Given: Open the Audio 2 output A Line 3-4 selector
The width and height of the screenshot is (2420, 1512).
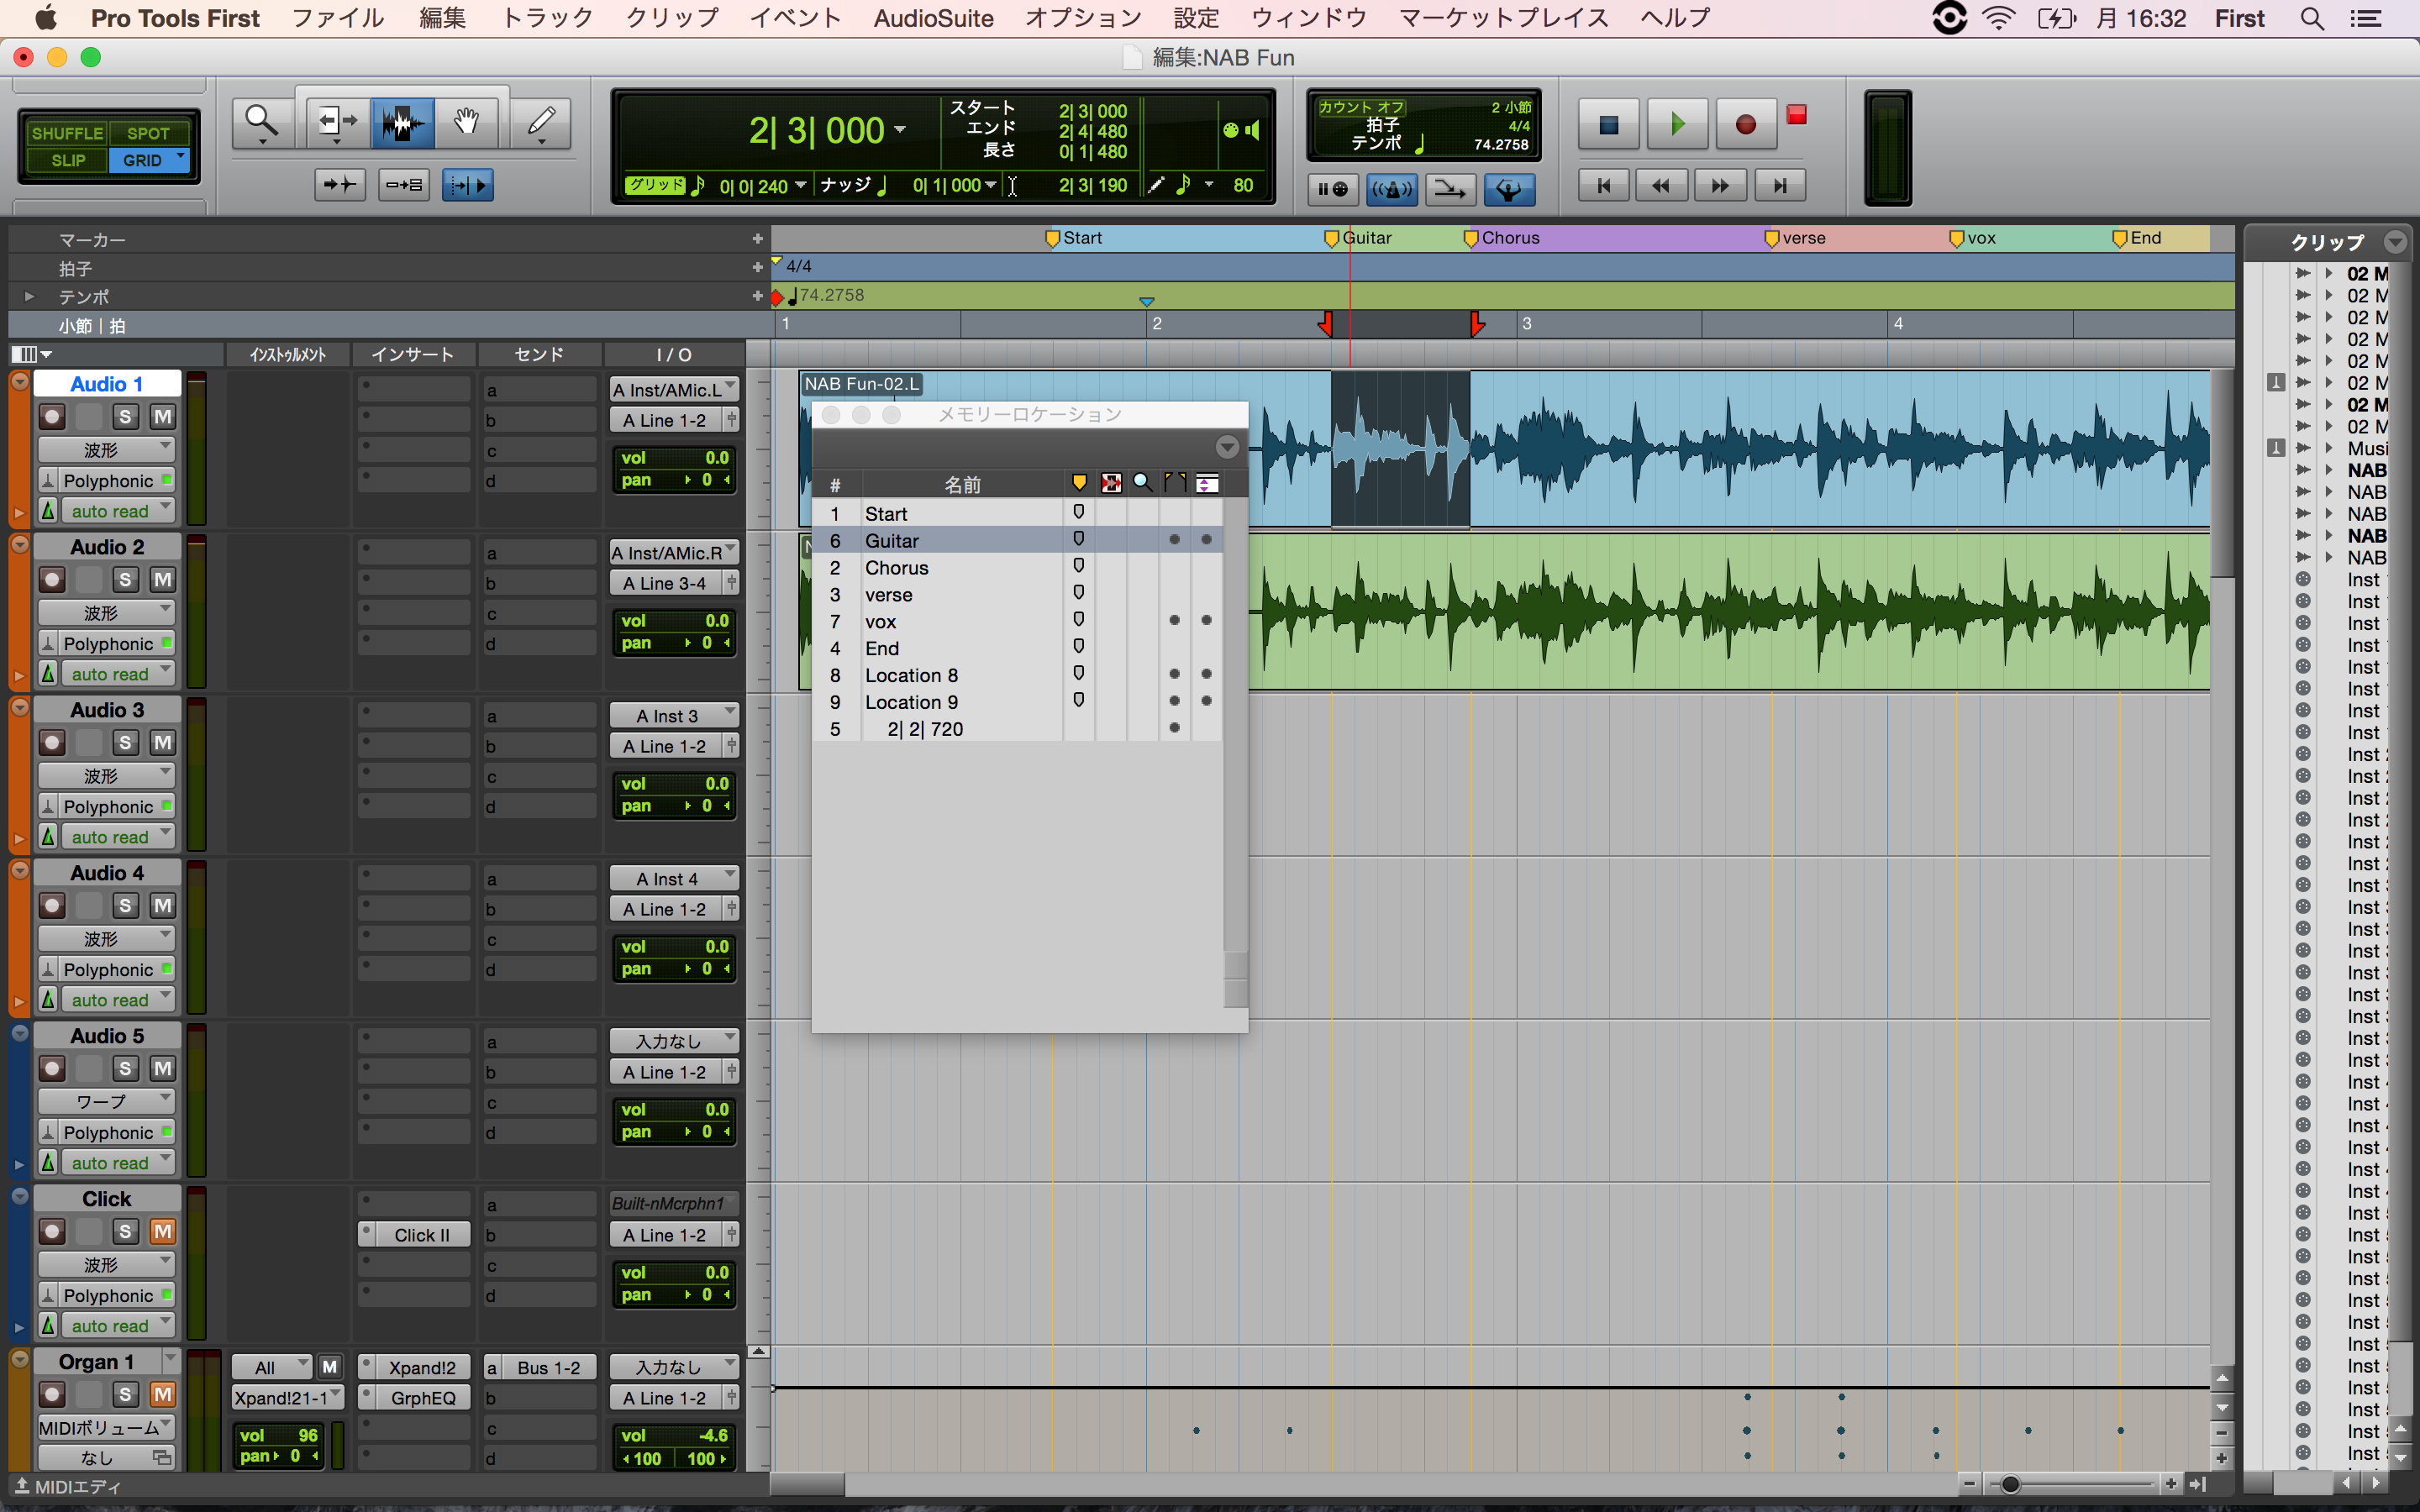Looking at the screenshot, I should (666, 584).
